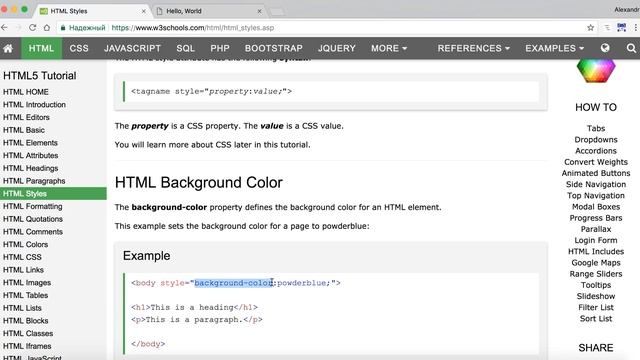This screenshot has width=640, height=360.
Task: Open HTML Paragraphs in sidebar
Action: (34, 180)
